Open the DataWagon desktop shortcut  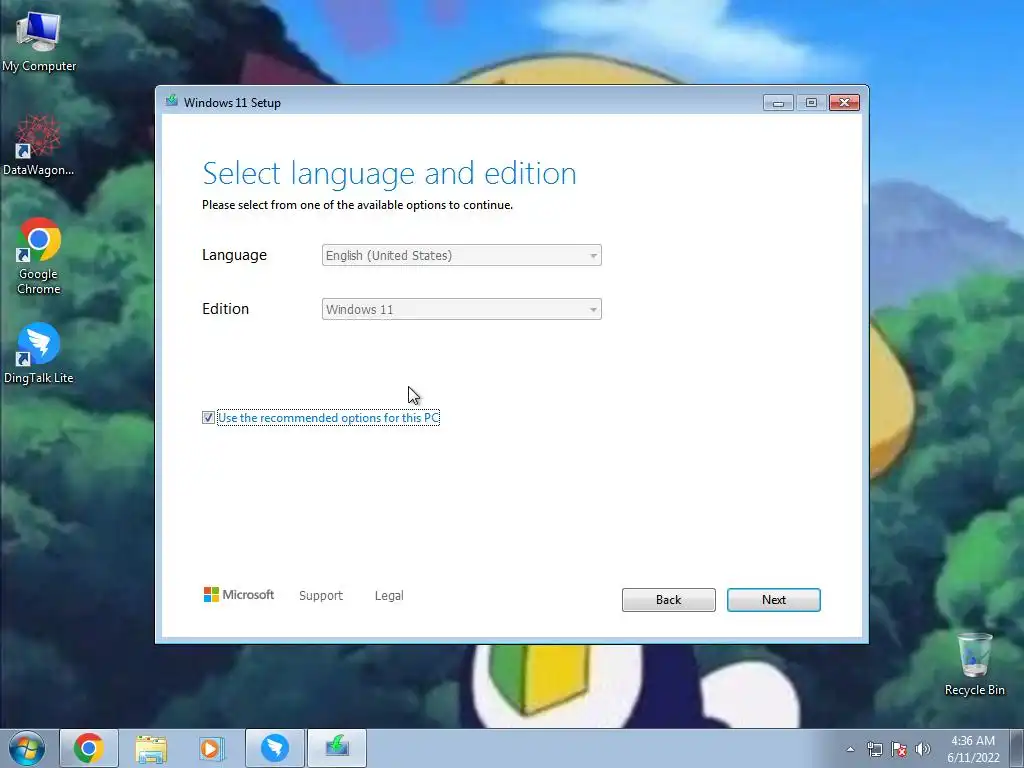(38, 145)
